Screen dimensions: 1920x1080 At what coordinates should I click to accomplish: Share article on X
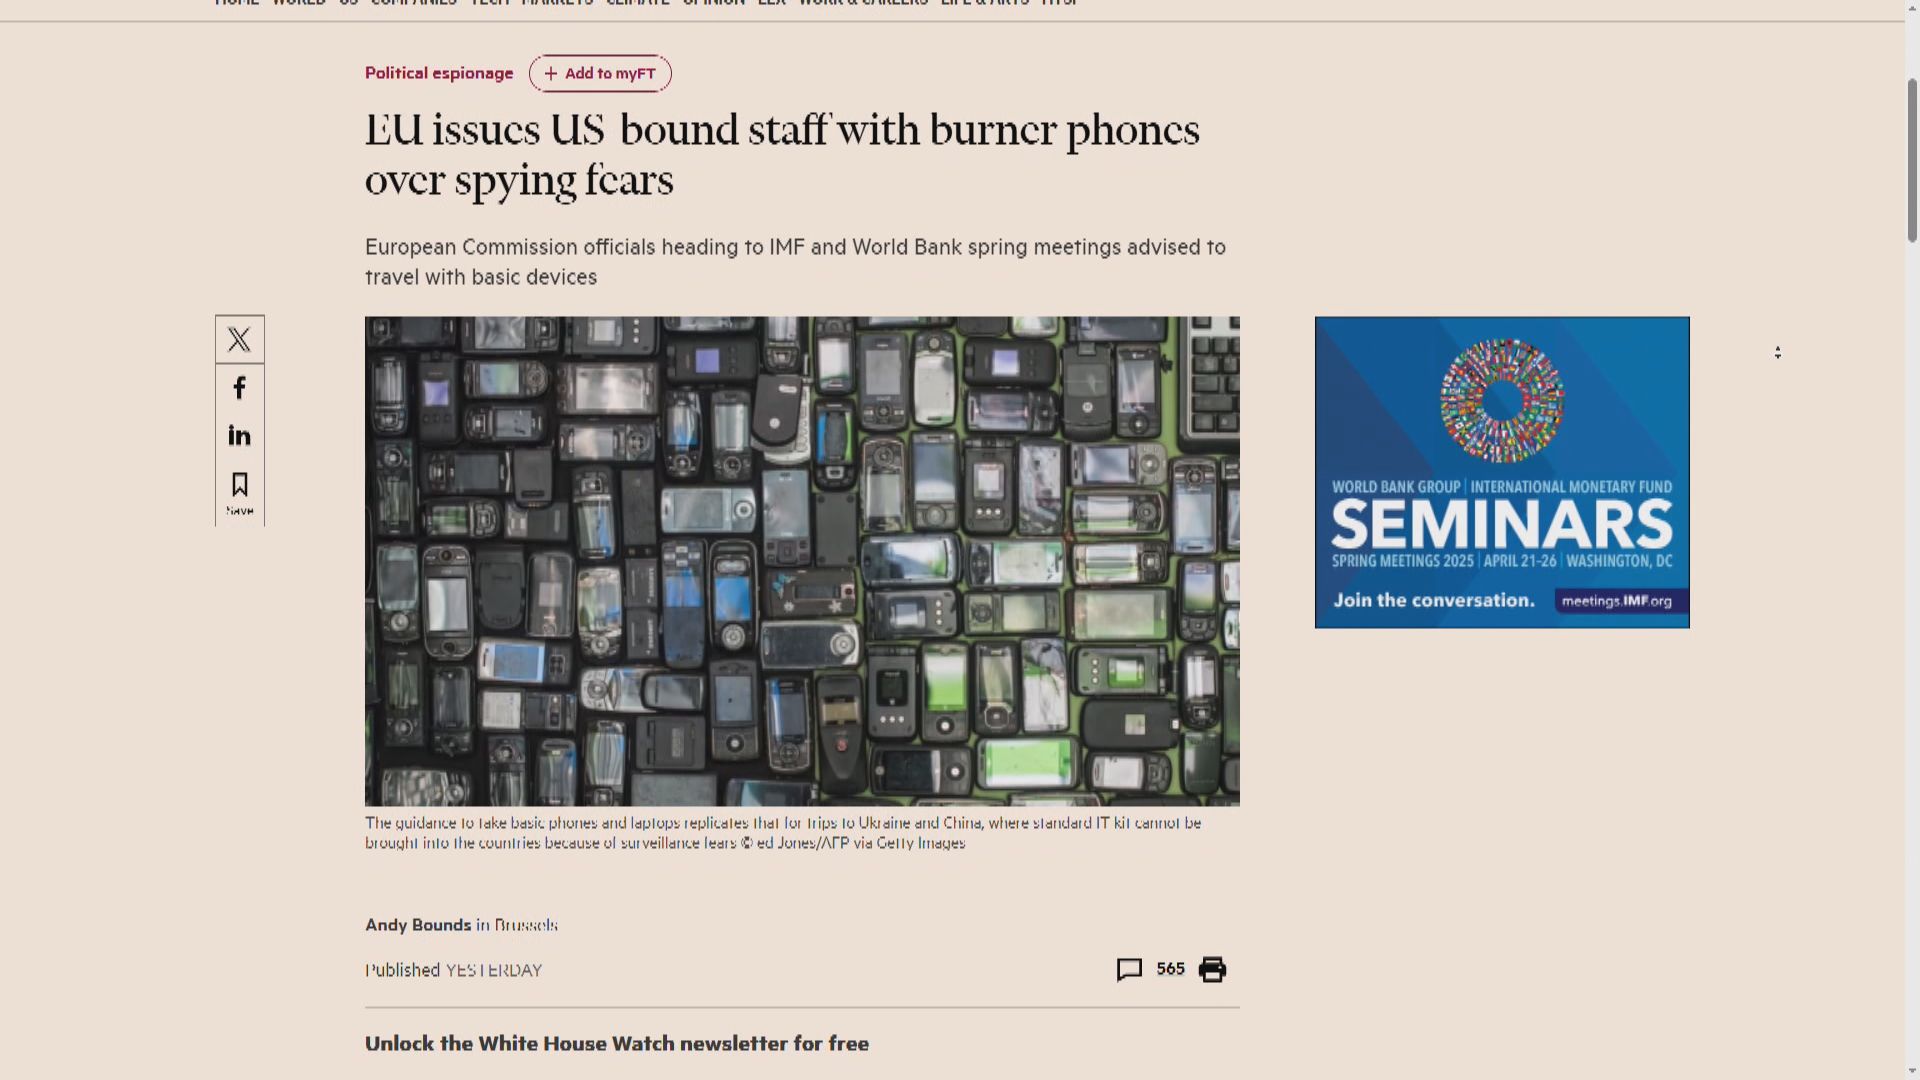pyautogui.click(x=239, y=340)
